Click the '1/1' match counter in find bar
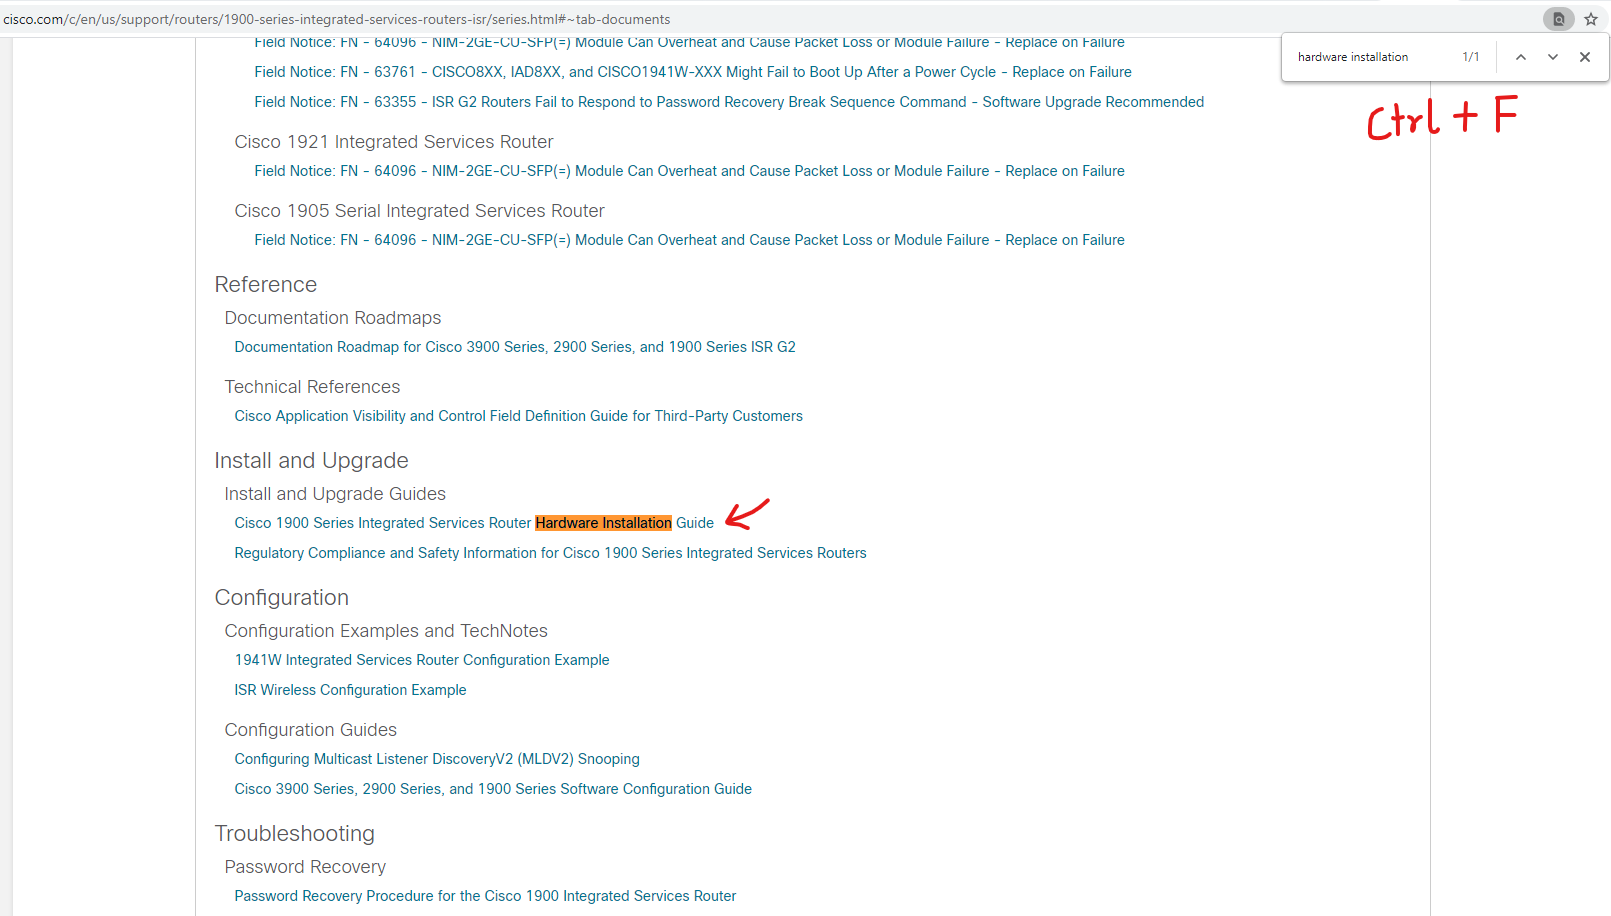 click(1471, 57)
